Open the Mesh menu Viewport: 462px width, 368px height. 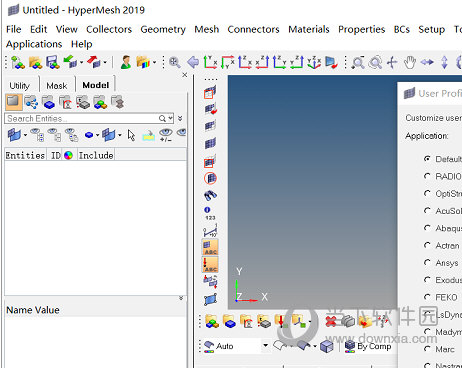[207, 29]
